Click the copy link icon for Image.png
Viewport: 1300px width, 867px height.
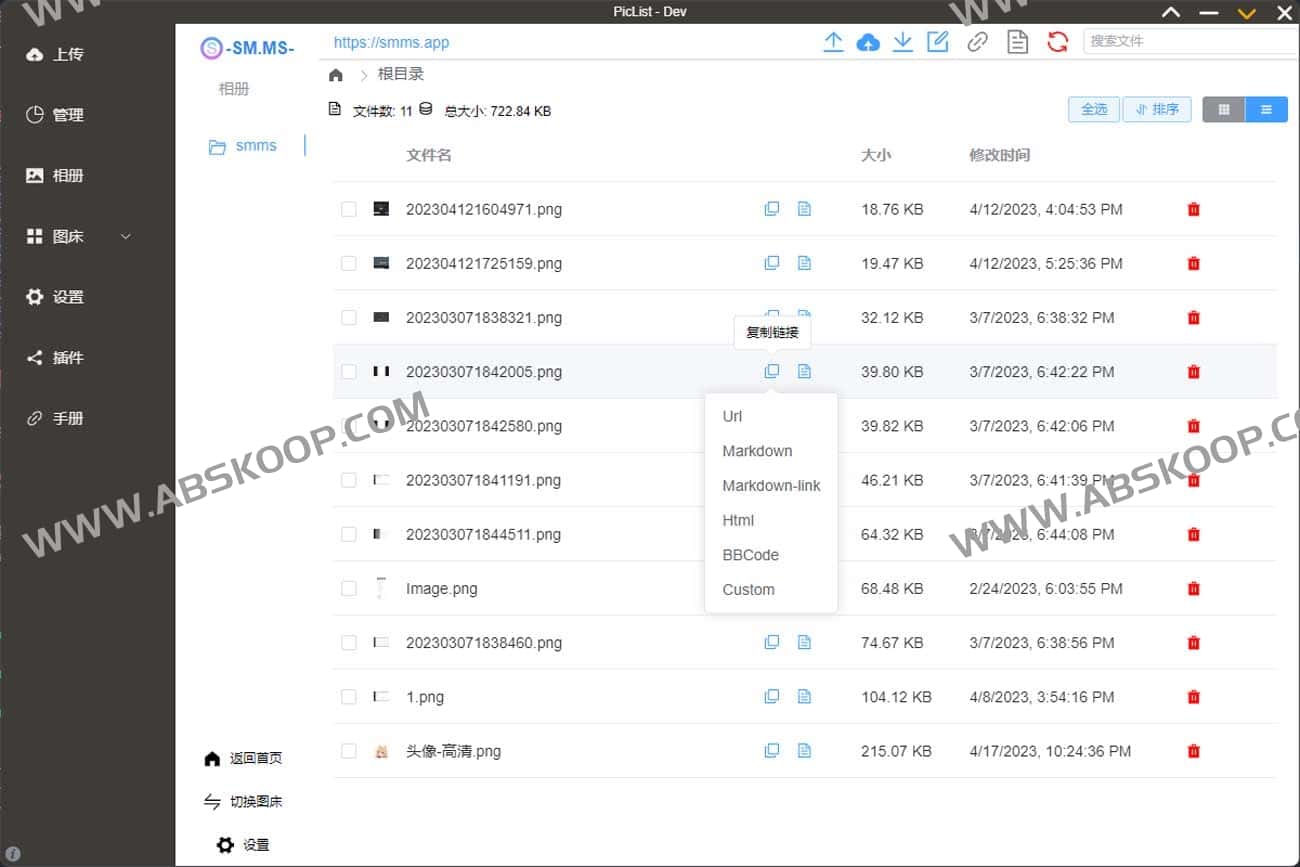[771, 588]
